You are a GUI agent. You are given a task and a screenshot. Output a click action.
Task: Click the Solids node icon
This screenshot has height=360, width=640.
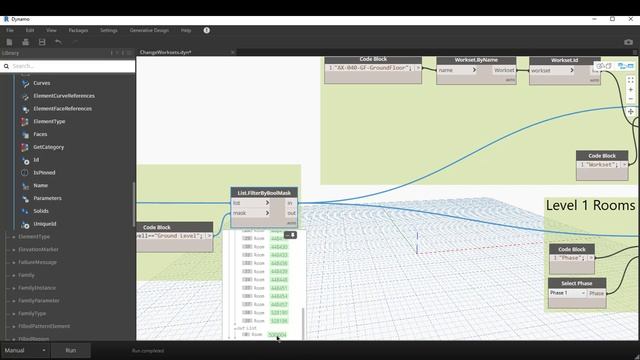(25, 211)
